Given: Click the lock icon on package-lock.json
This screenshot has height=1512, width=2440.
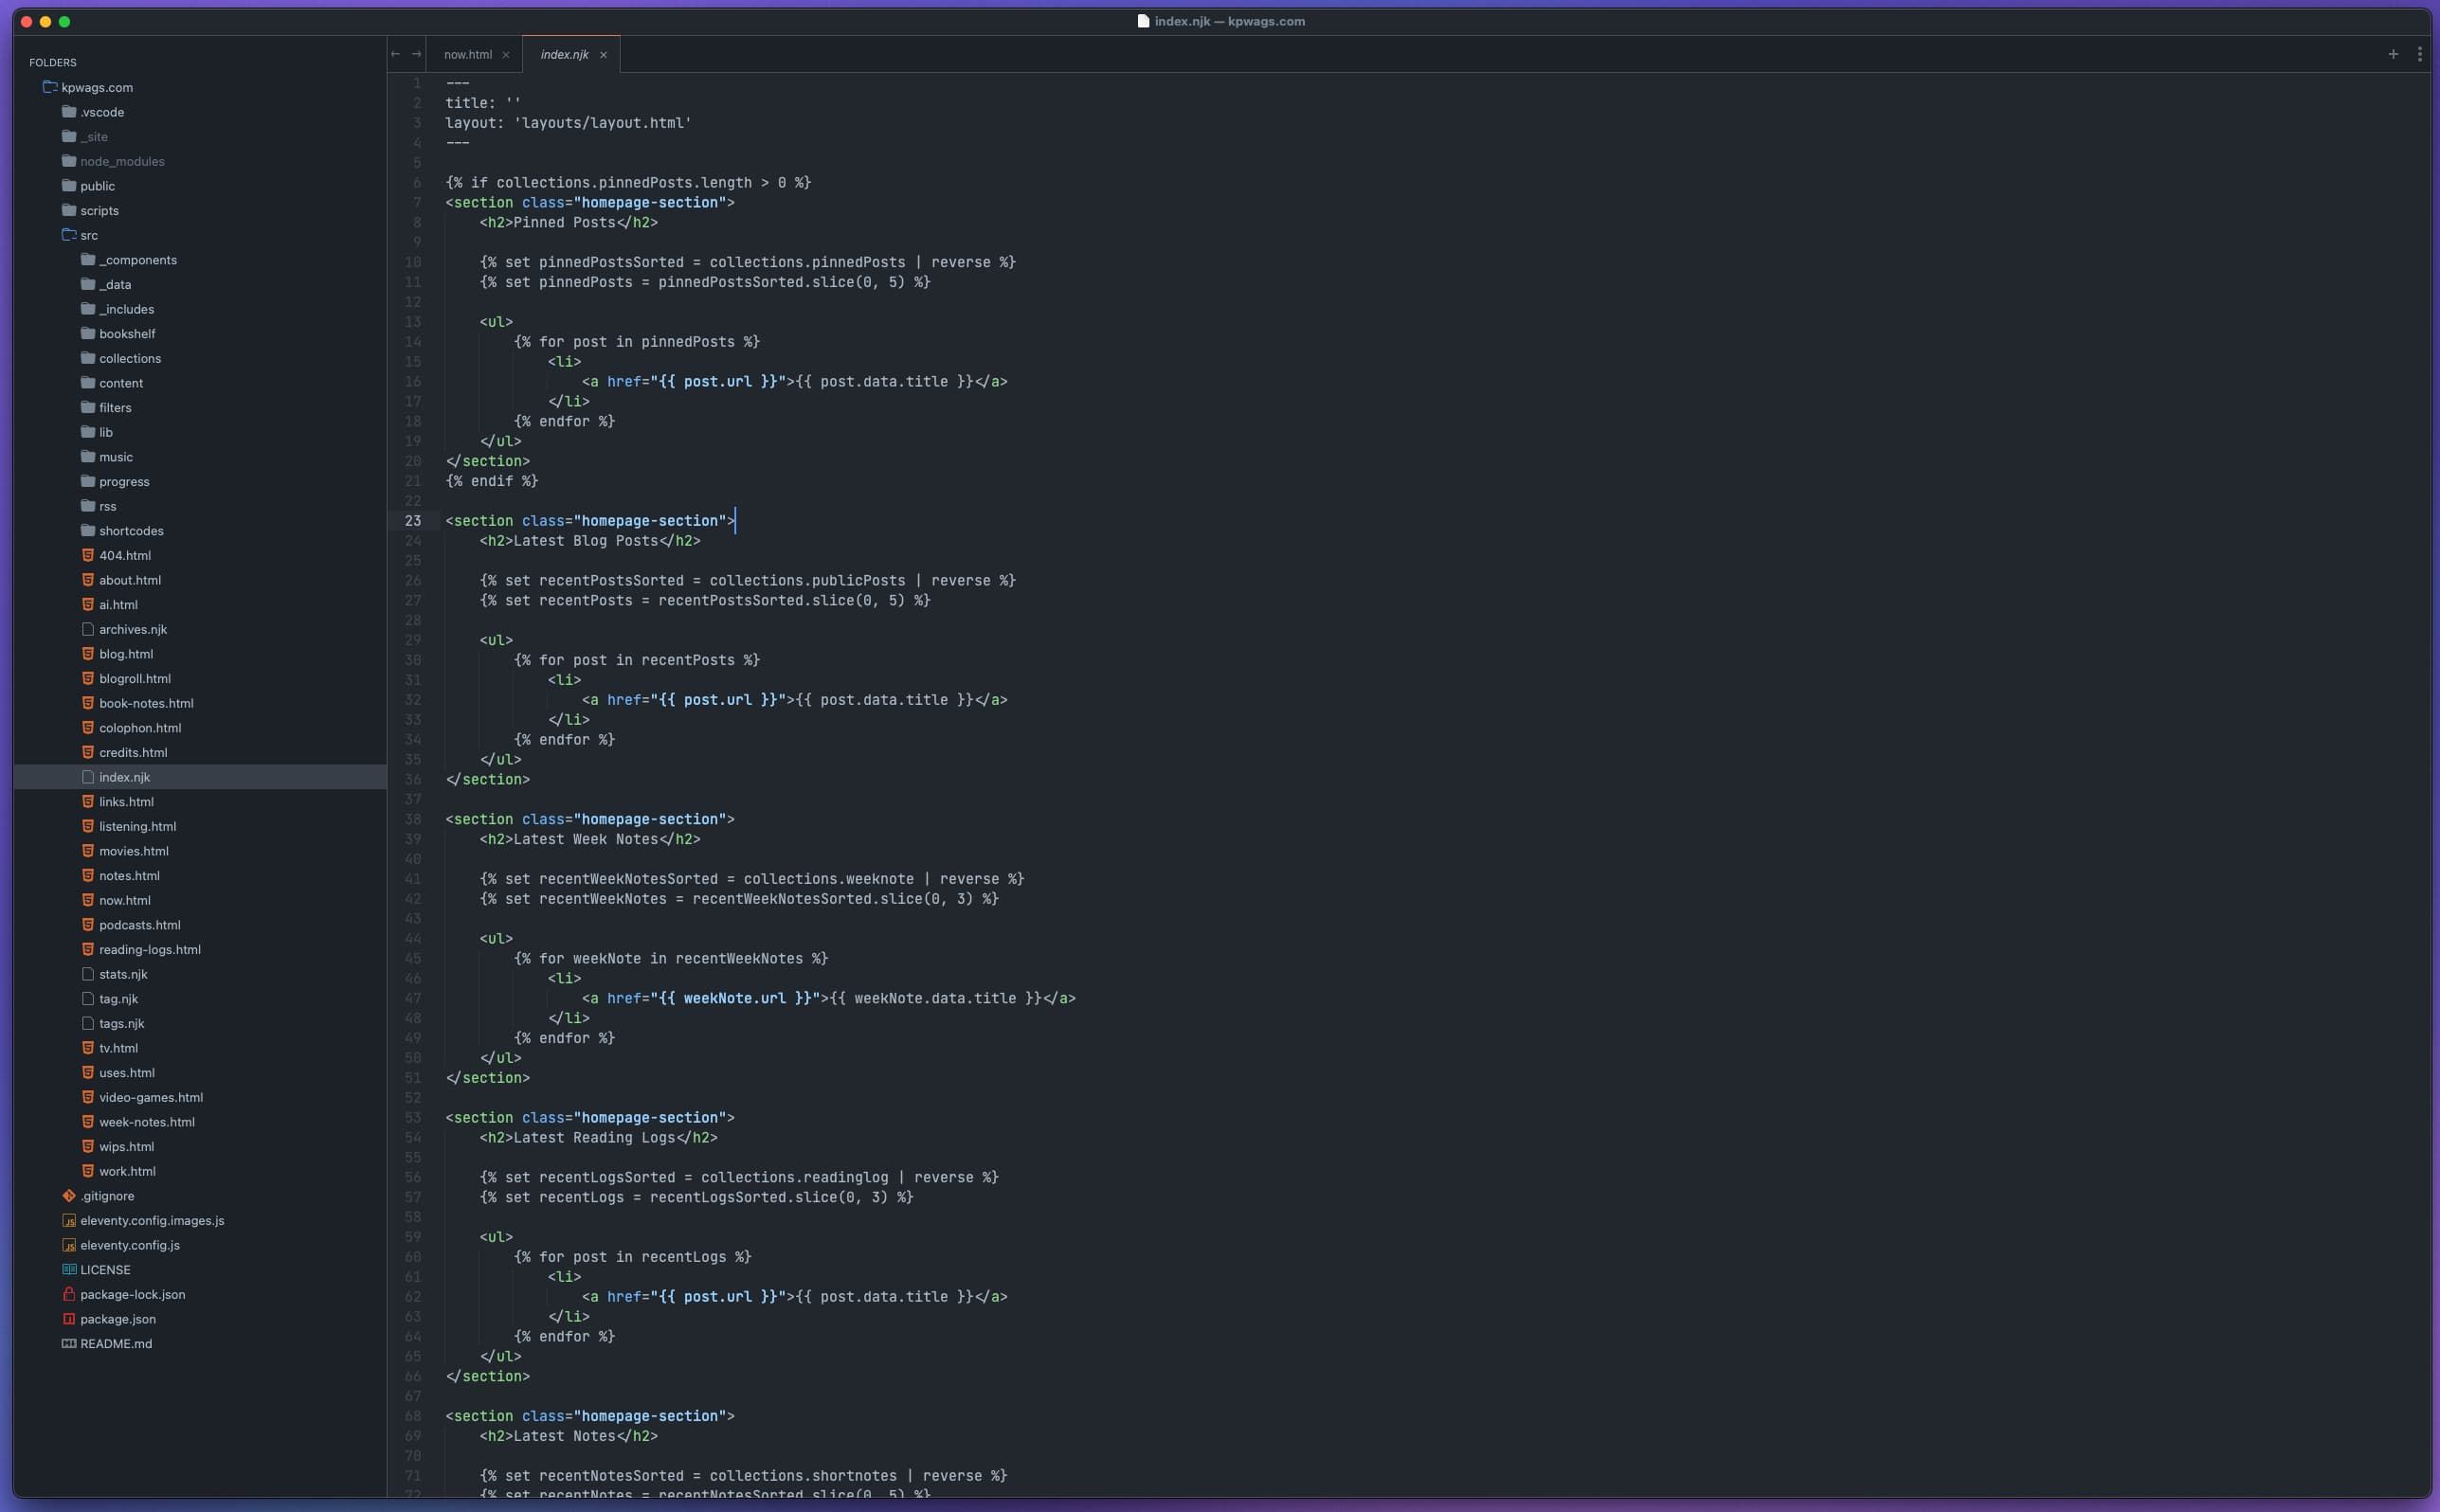Looking at the screenshot, I should coord(68,1293).
